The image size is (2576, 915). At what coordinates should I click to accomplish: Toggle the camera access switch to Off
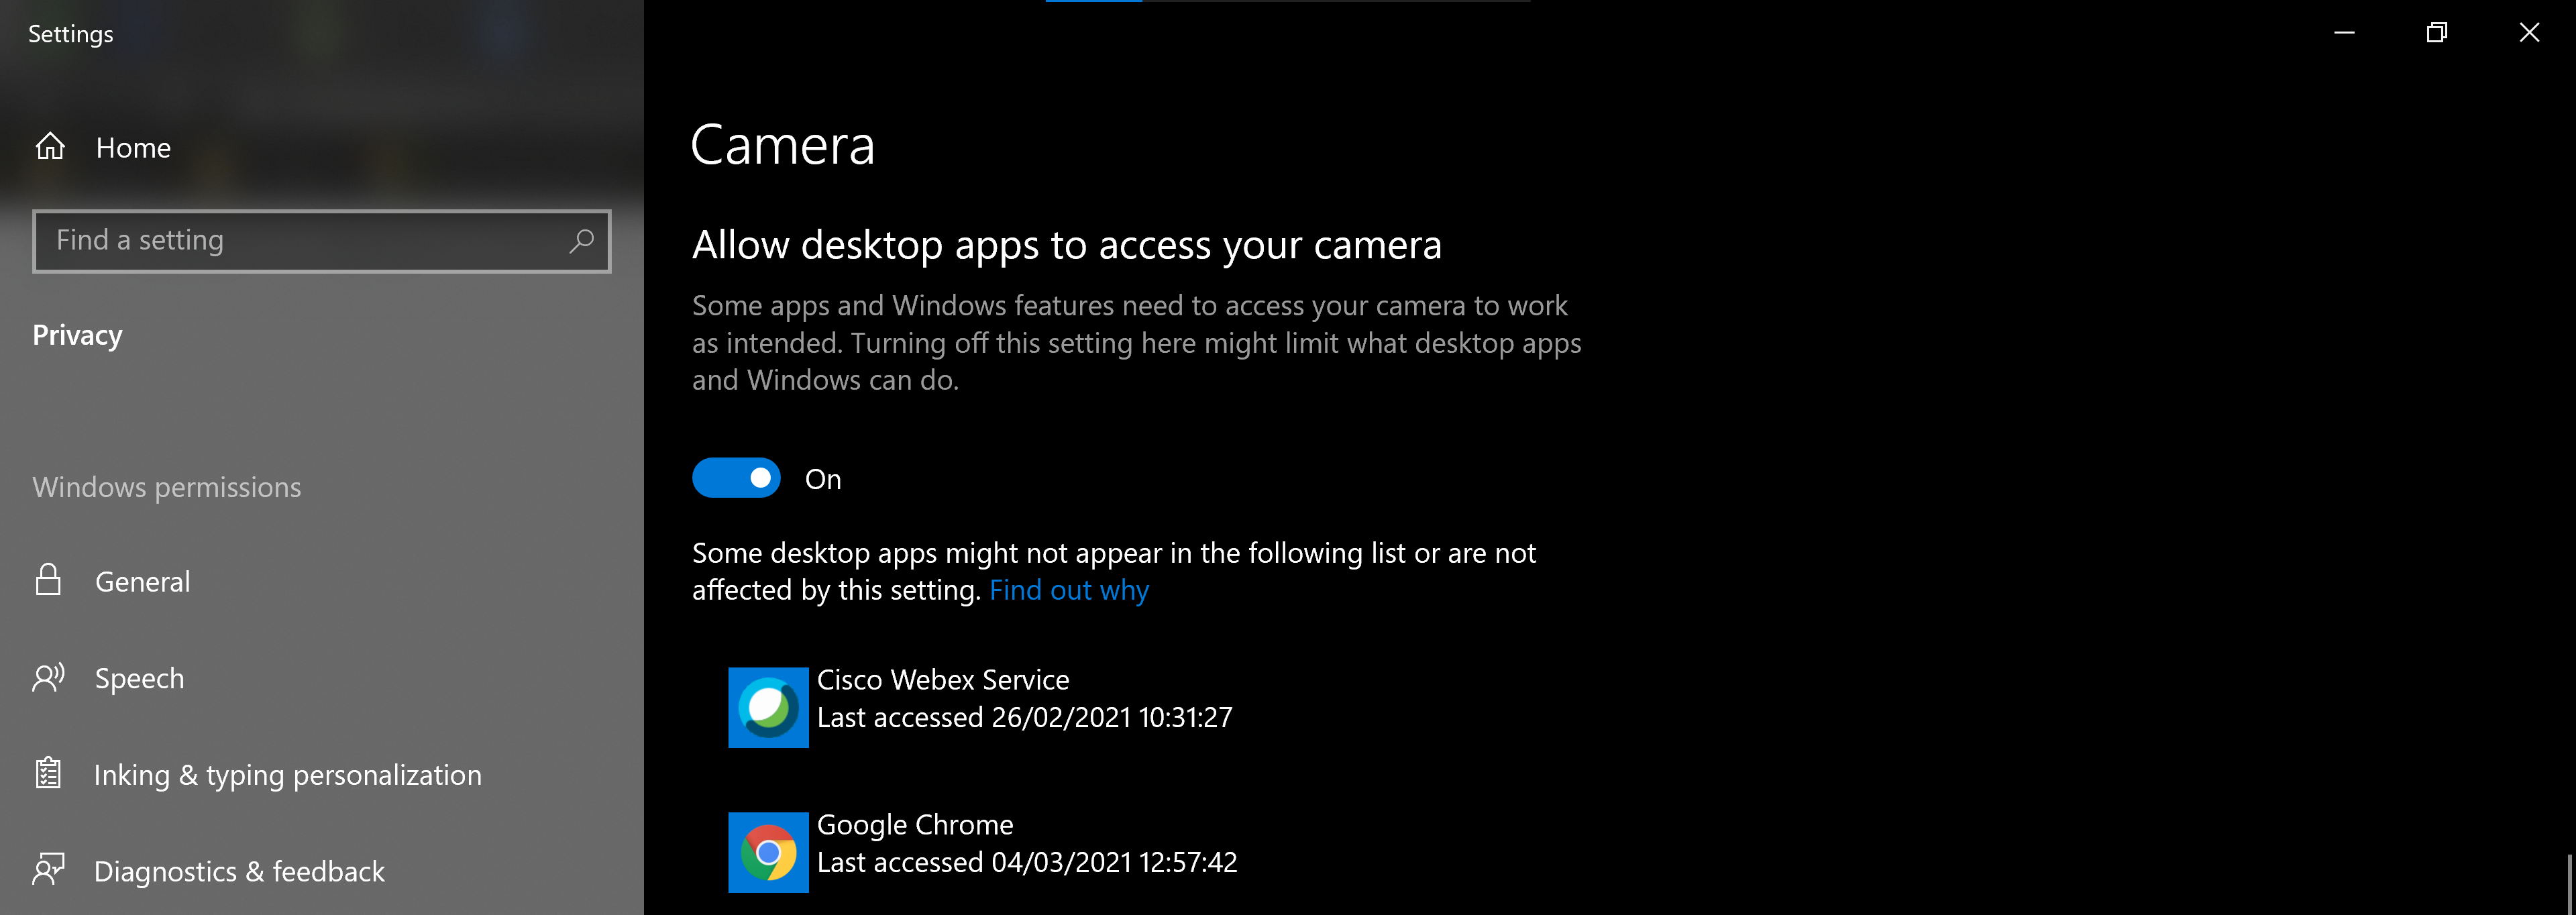tap(737, 478)
